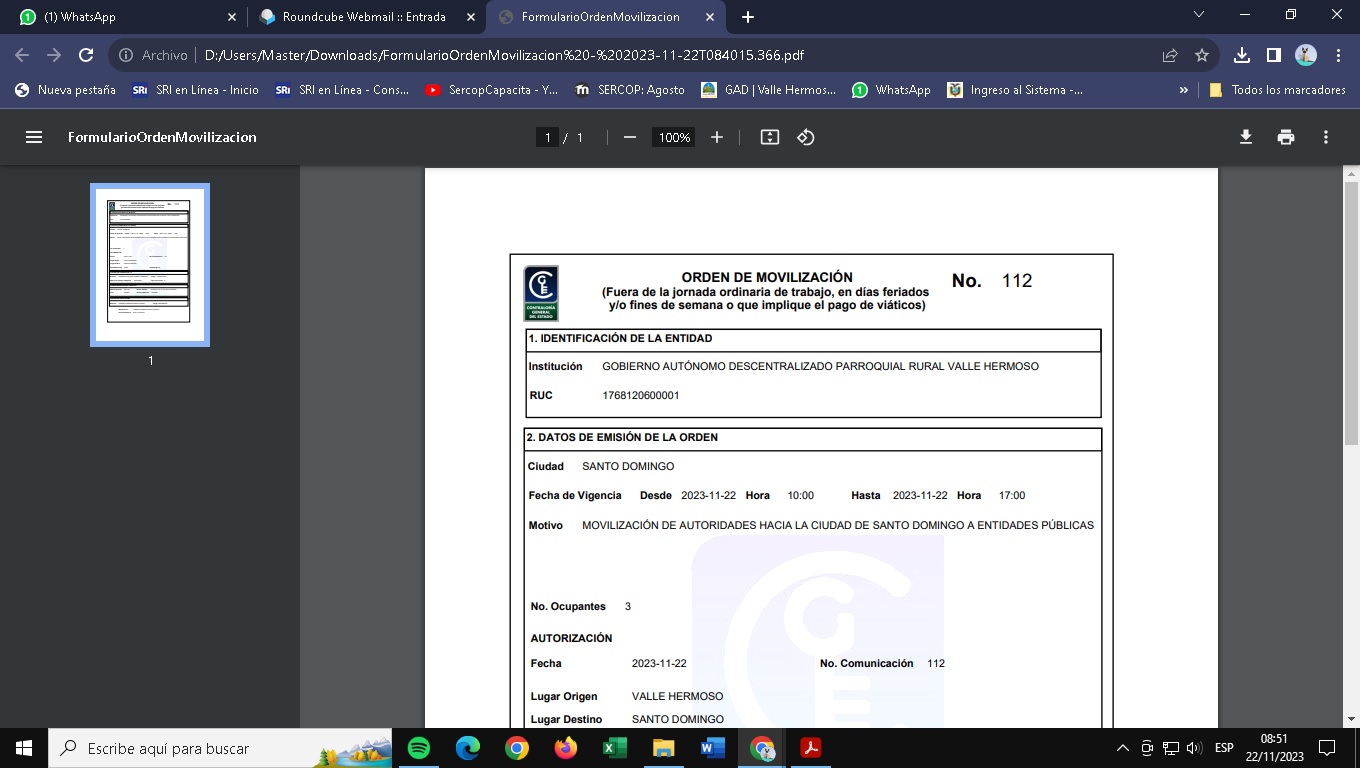Bookmark this page with the star icon
The width and height of the screenshot is (1360, 768).
click(1202, 56)
